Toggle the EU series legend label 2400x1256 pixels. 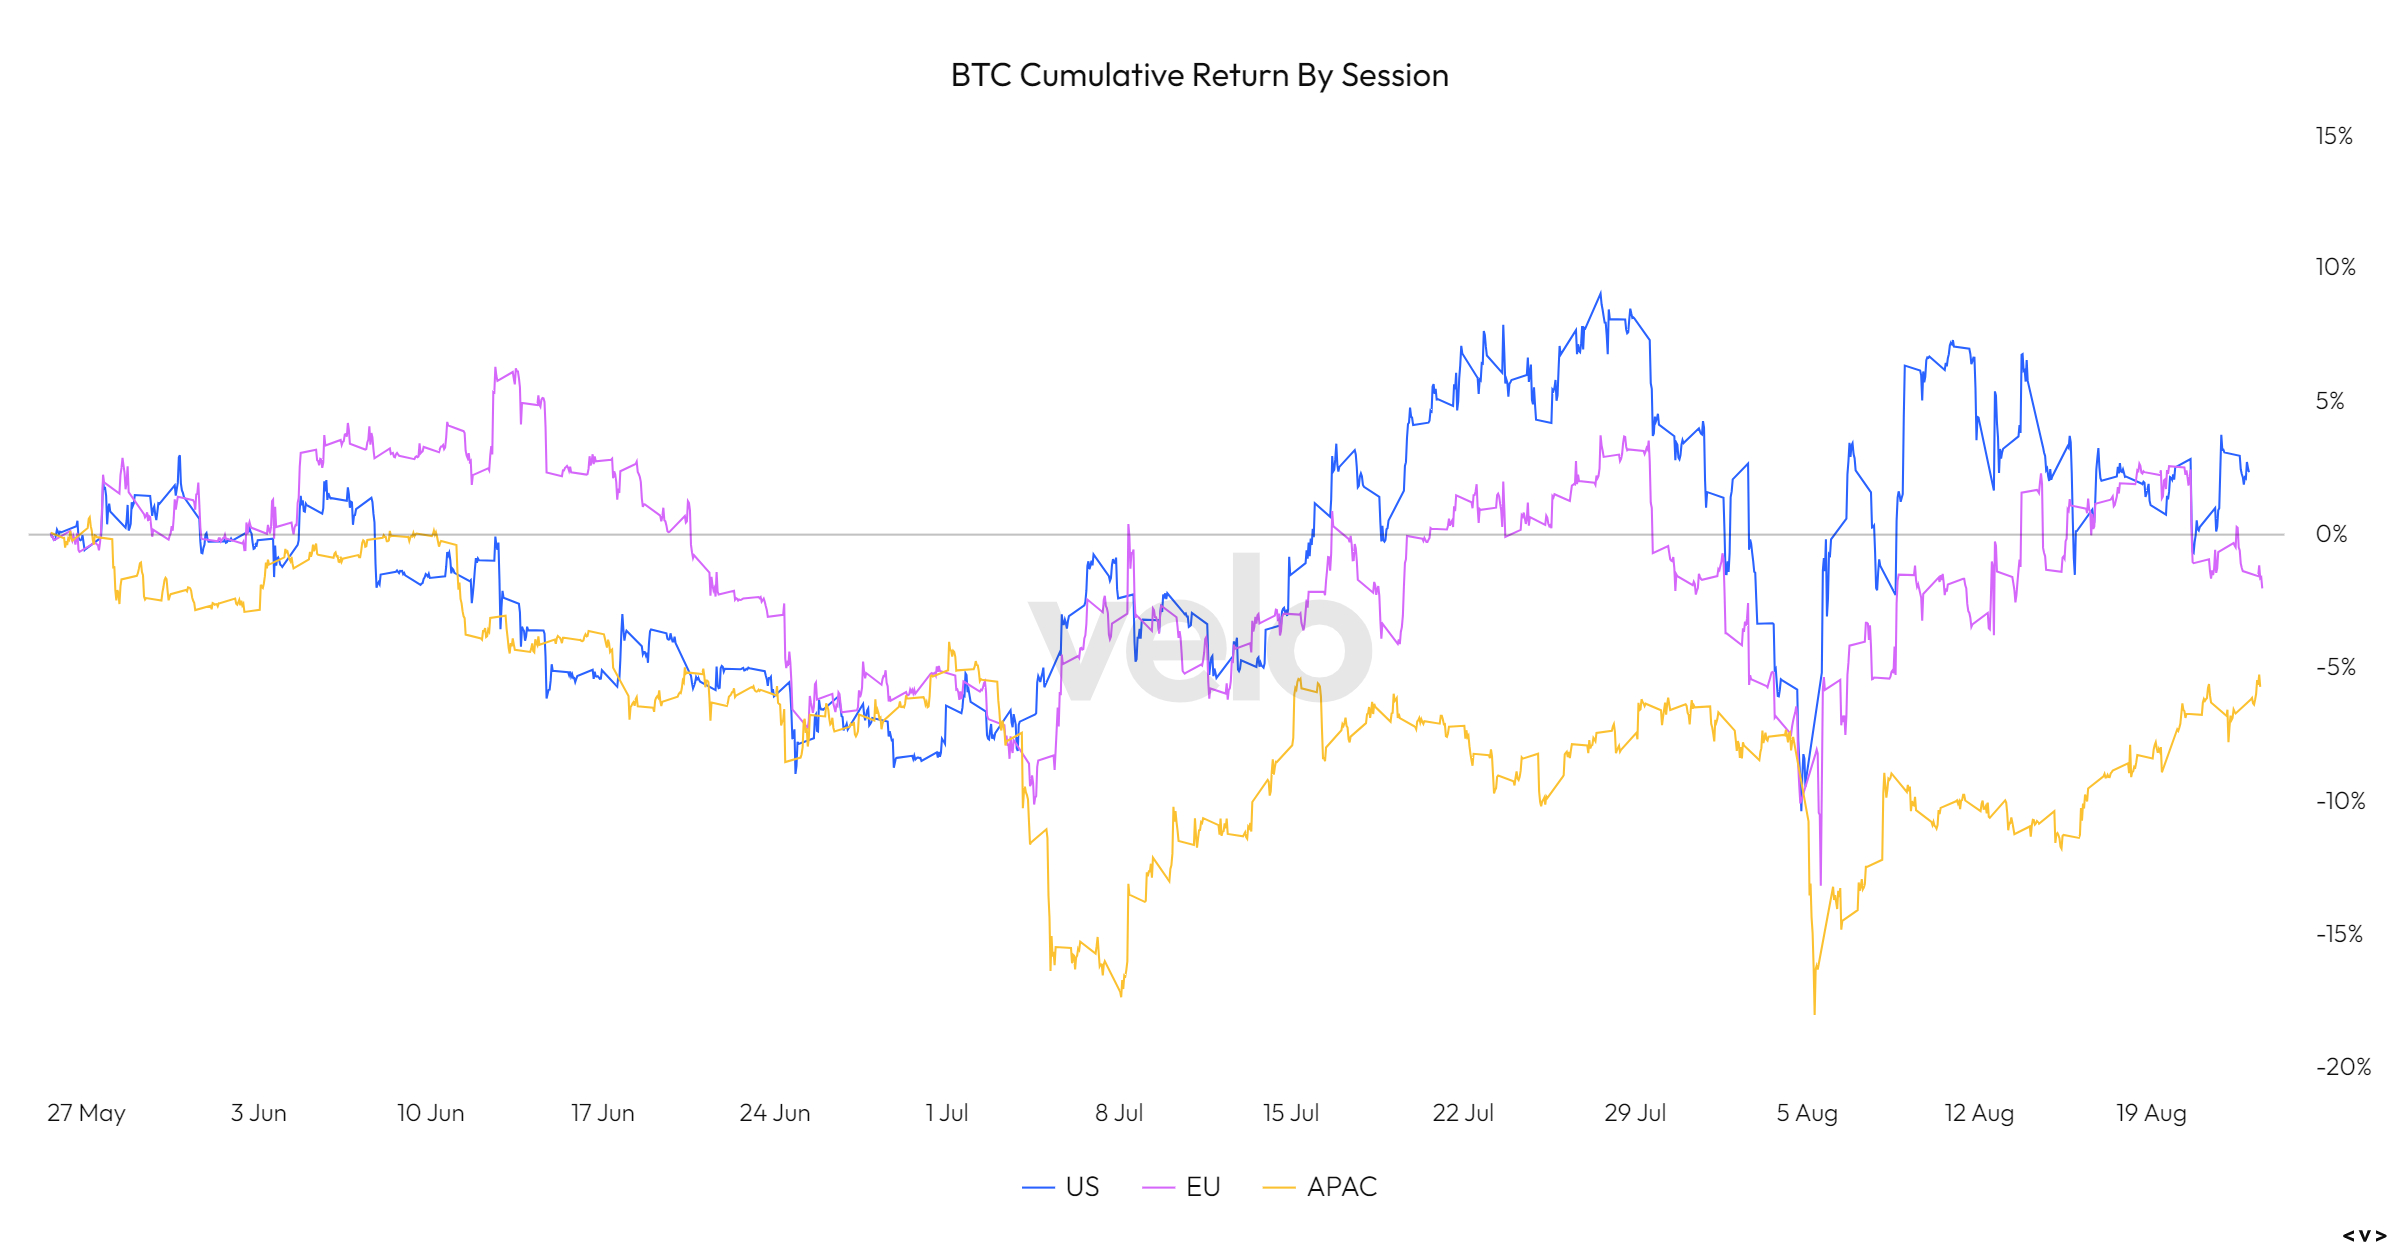click(x=1203, y=1187)
